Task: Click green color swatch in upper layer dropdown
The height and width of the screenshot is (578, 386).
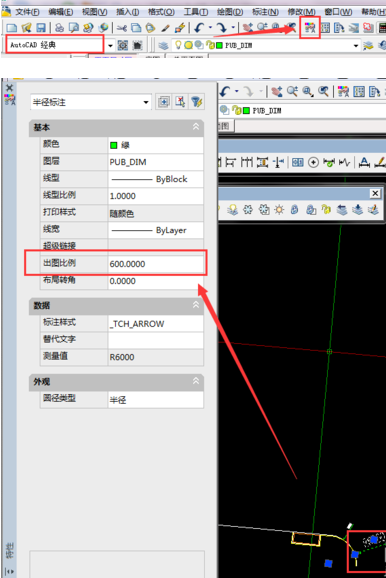Action: click(219, 45)
